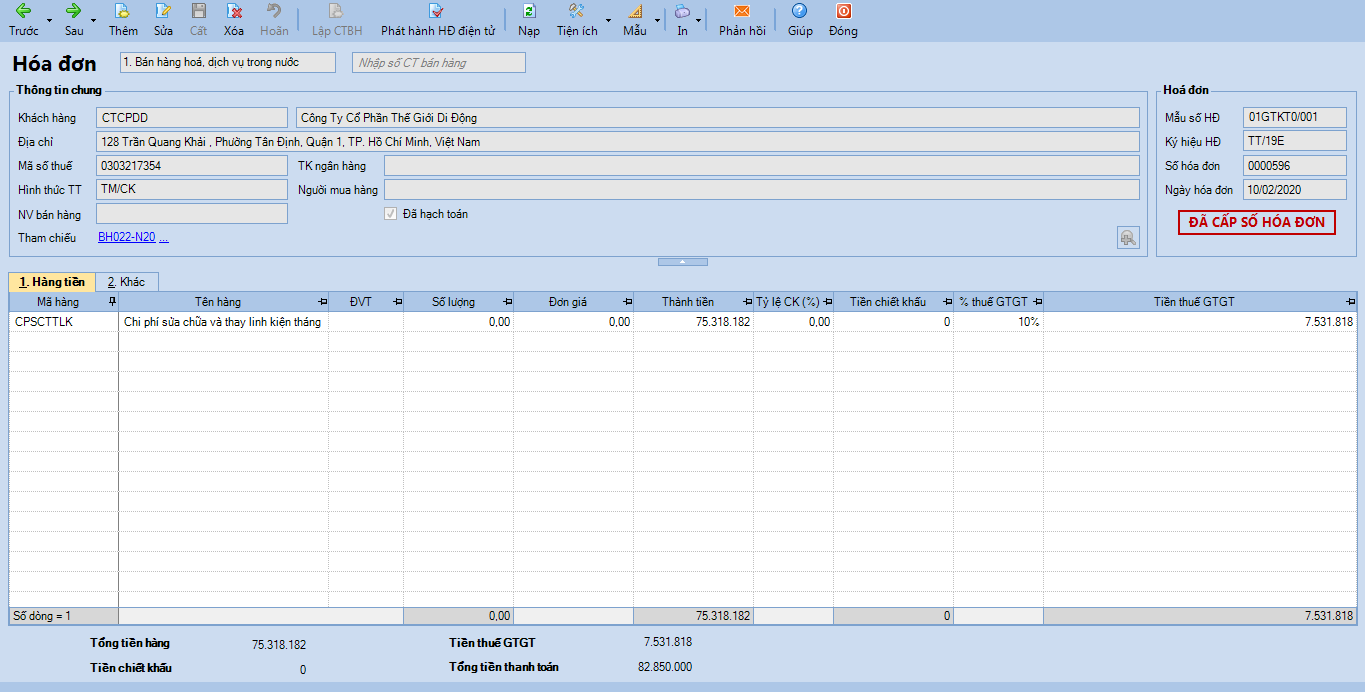Pin the Mã hàng column
The image size is (1365, 692).
(111, 302)
